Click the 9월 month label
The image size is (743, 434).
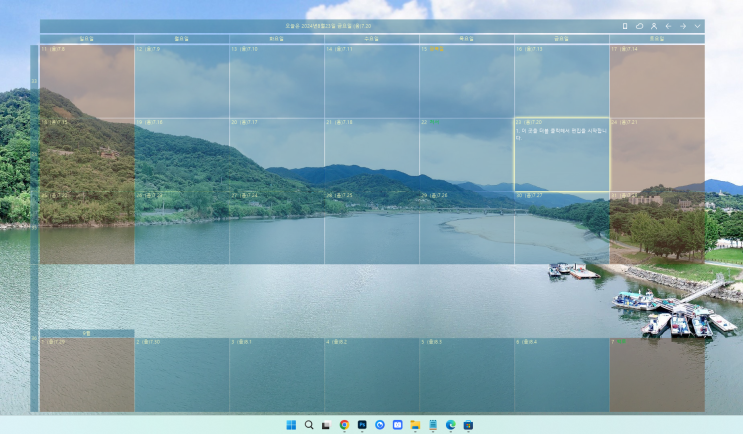click(87, 333)
